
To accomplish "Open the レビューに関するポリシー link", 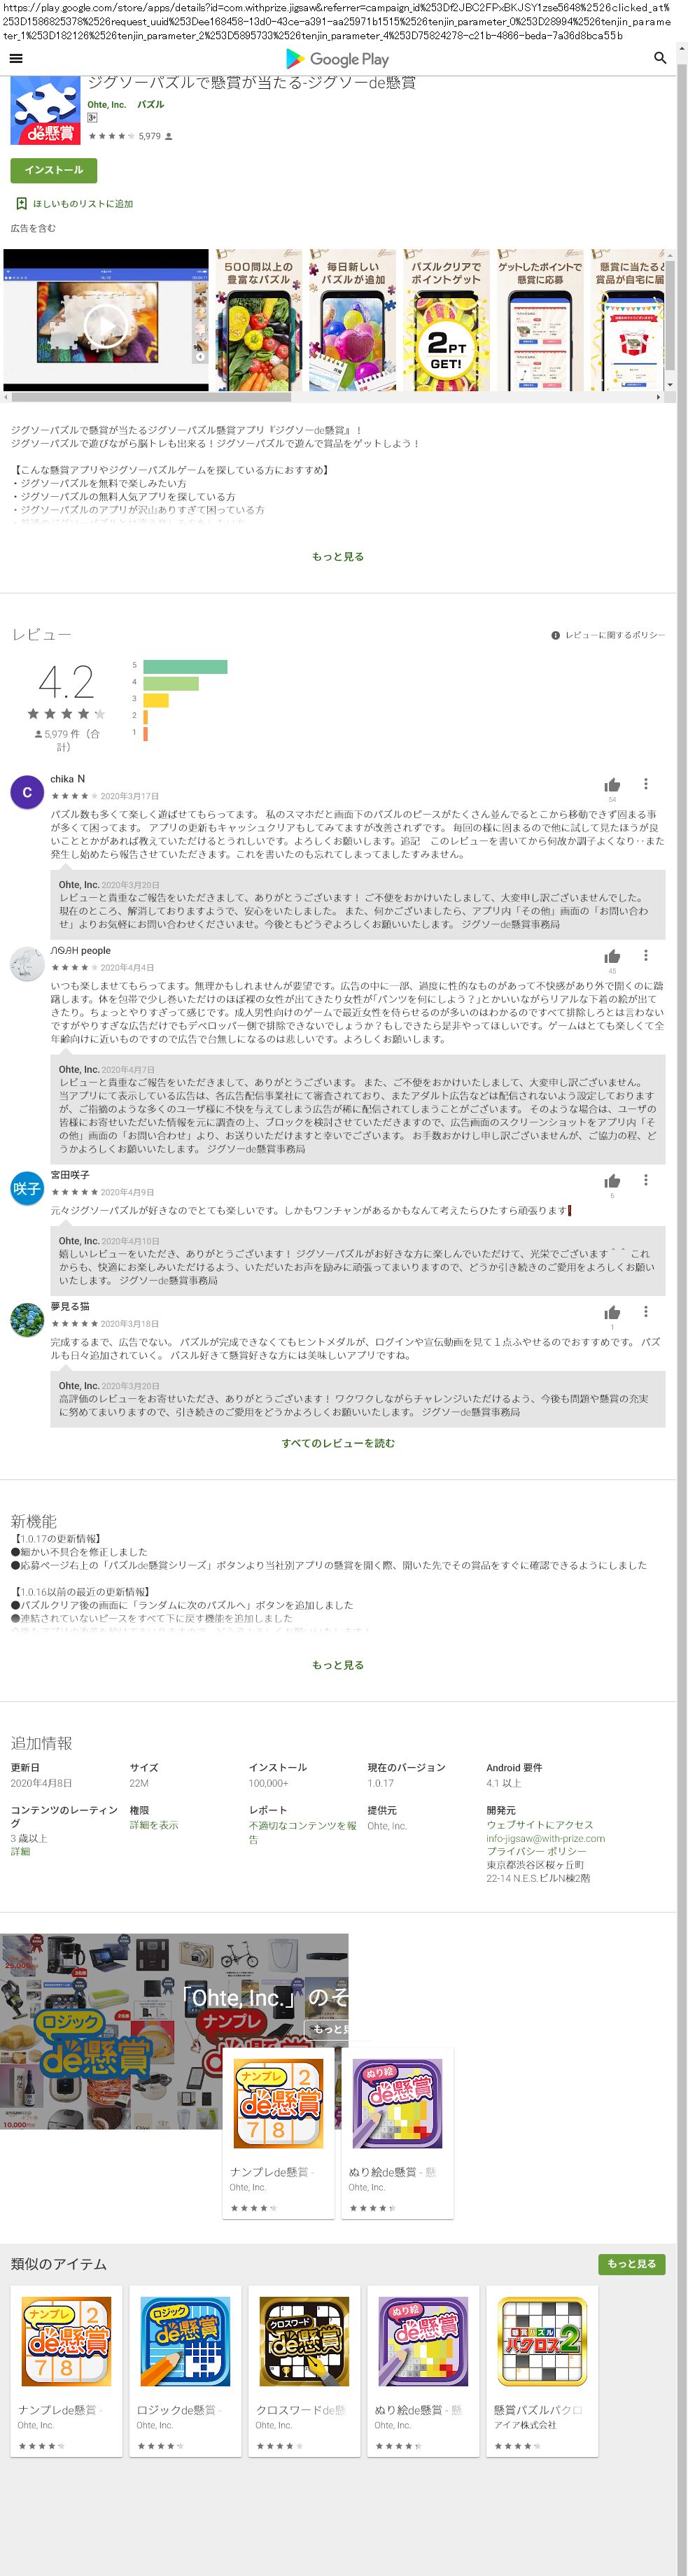I will [608, 635].
